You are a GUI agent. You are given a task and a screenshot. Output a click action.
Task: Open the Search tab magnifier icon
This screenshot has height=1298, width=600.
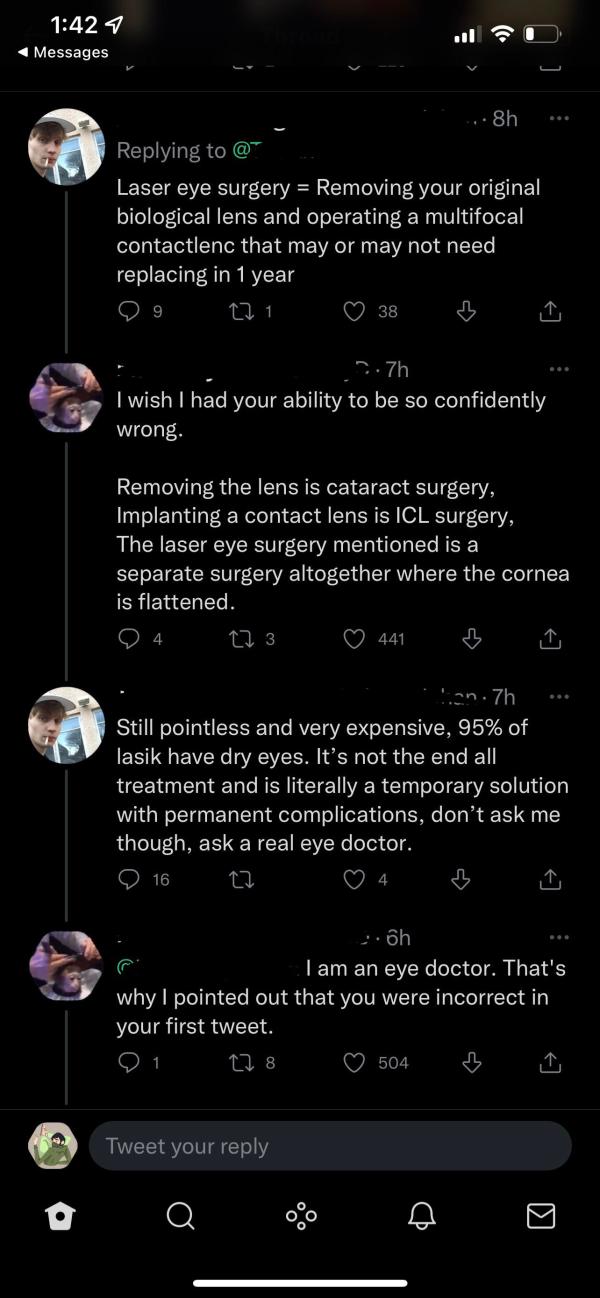pyautogui.click(x=180, y=1215)
